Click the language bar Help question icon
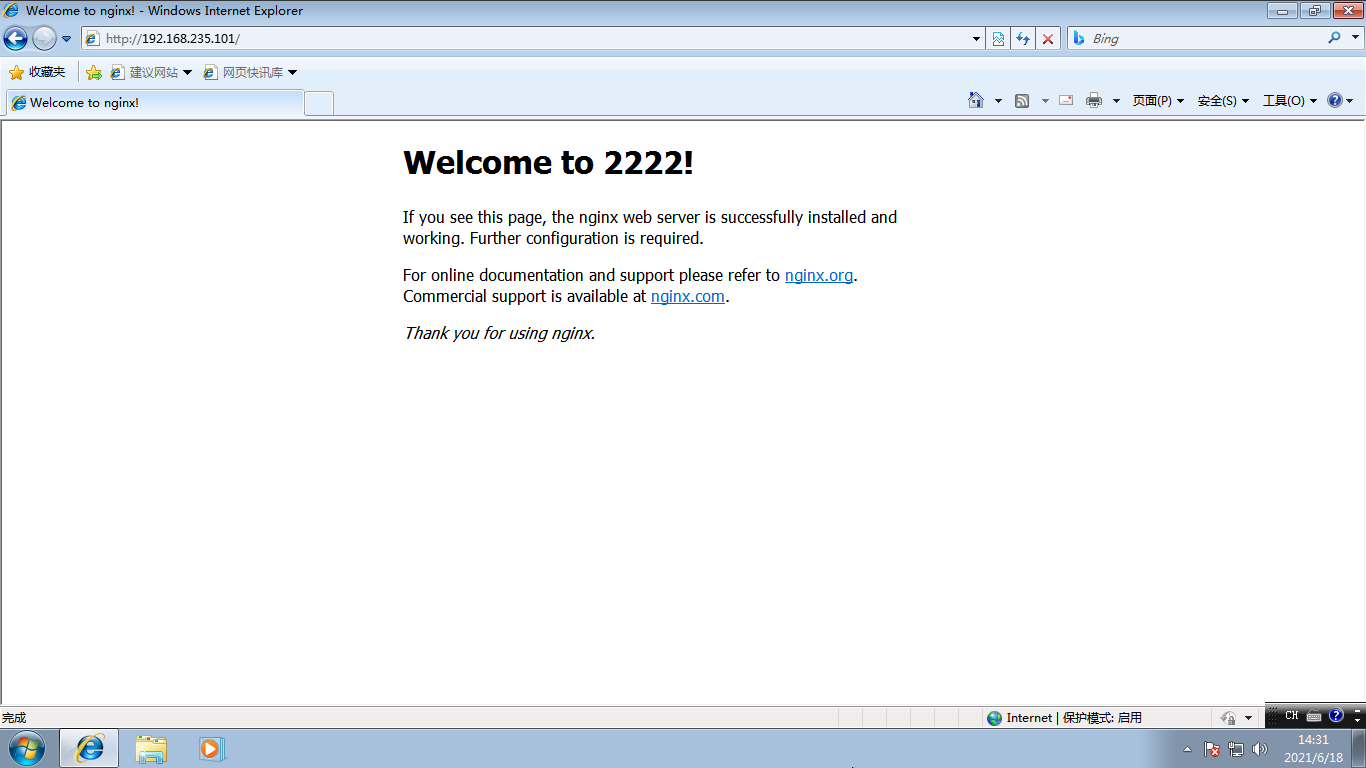Image resolution: width=1366 pixels, height=768 pixels. click(1336, 715)
